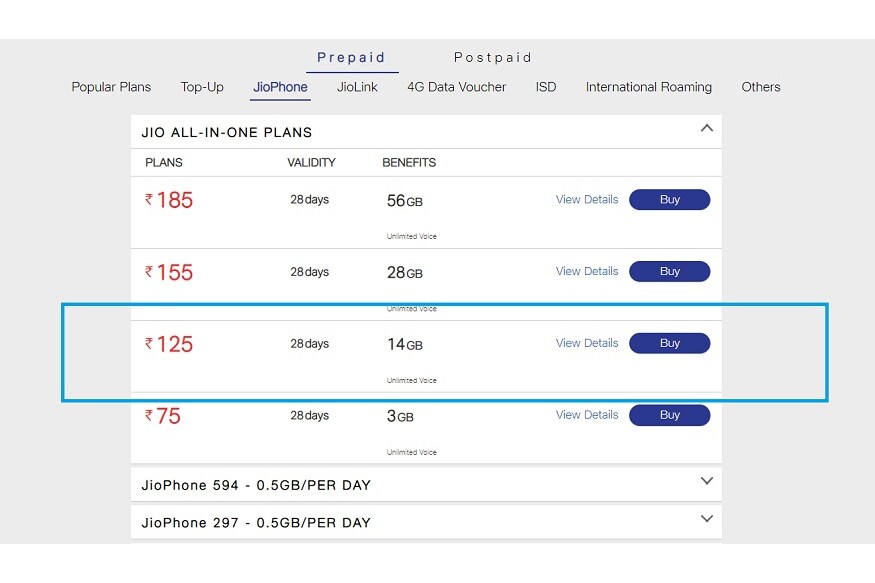
Task: Switch to the ISD plans tab
Action: 546,87
